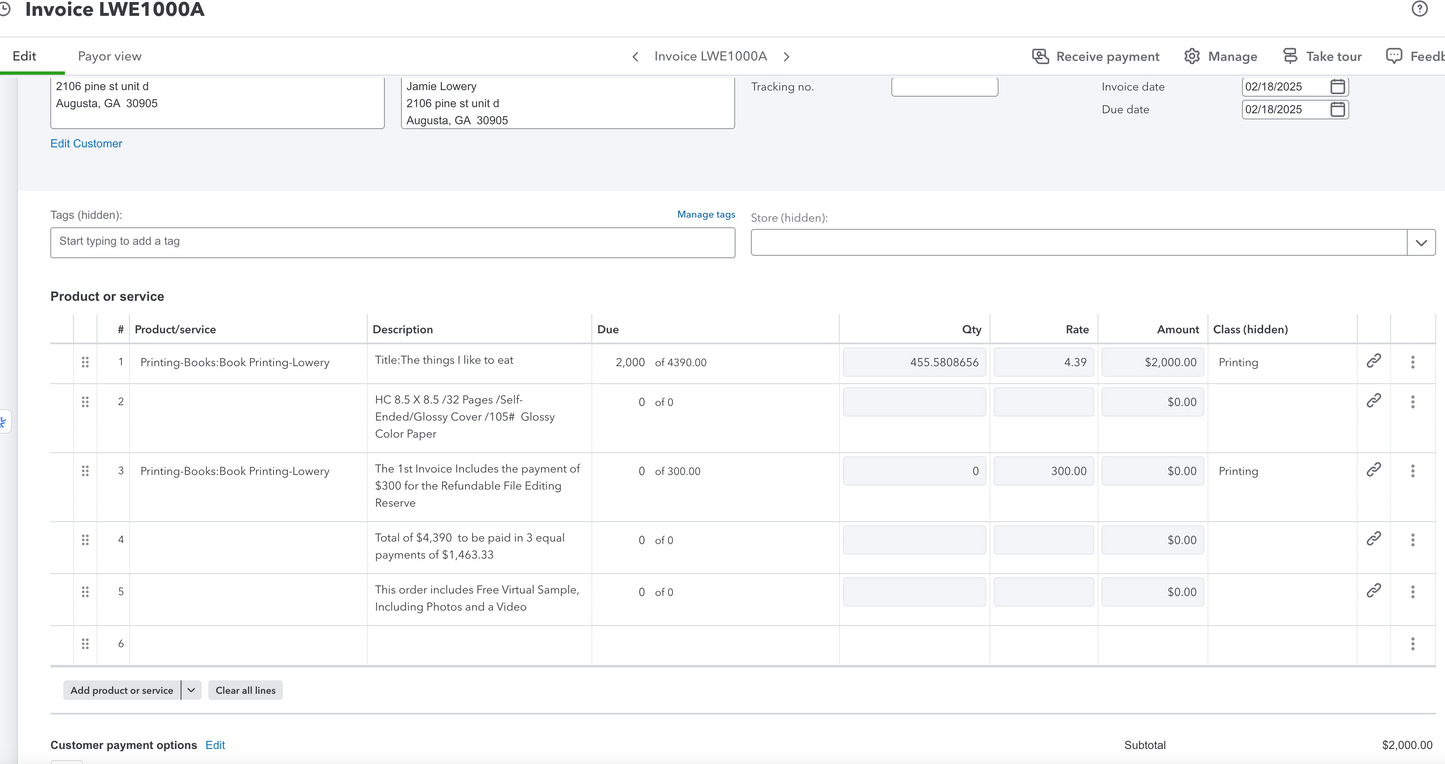Image resolution: width=1445 pixels, height=764 pixels.
Task: Open the Manage tags link
Action: pos(706,215)
